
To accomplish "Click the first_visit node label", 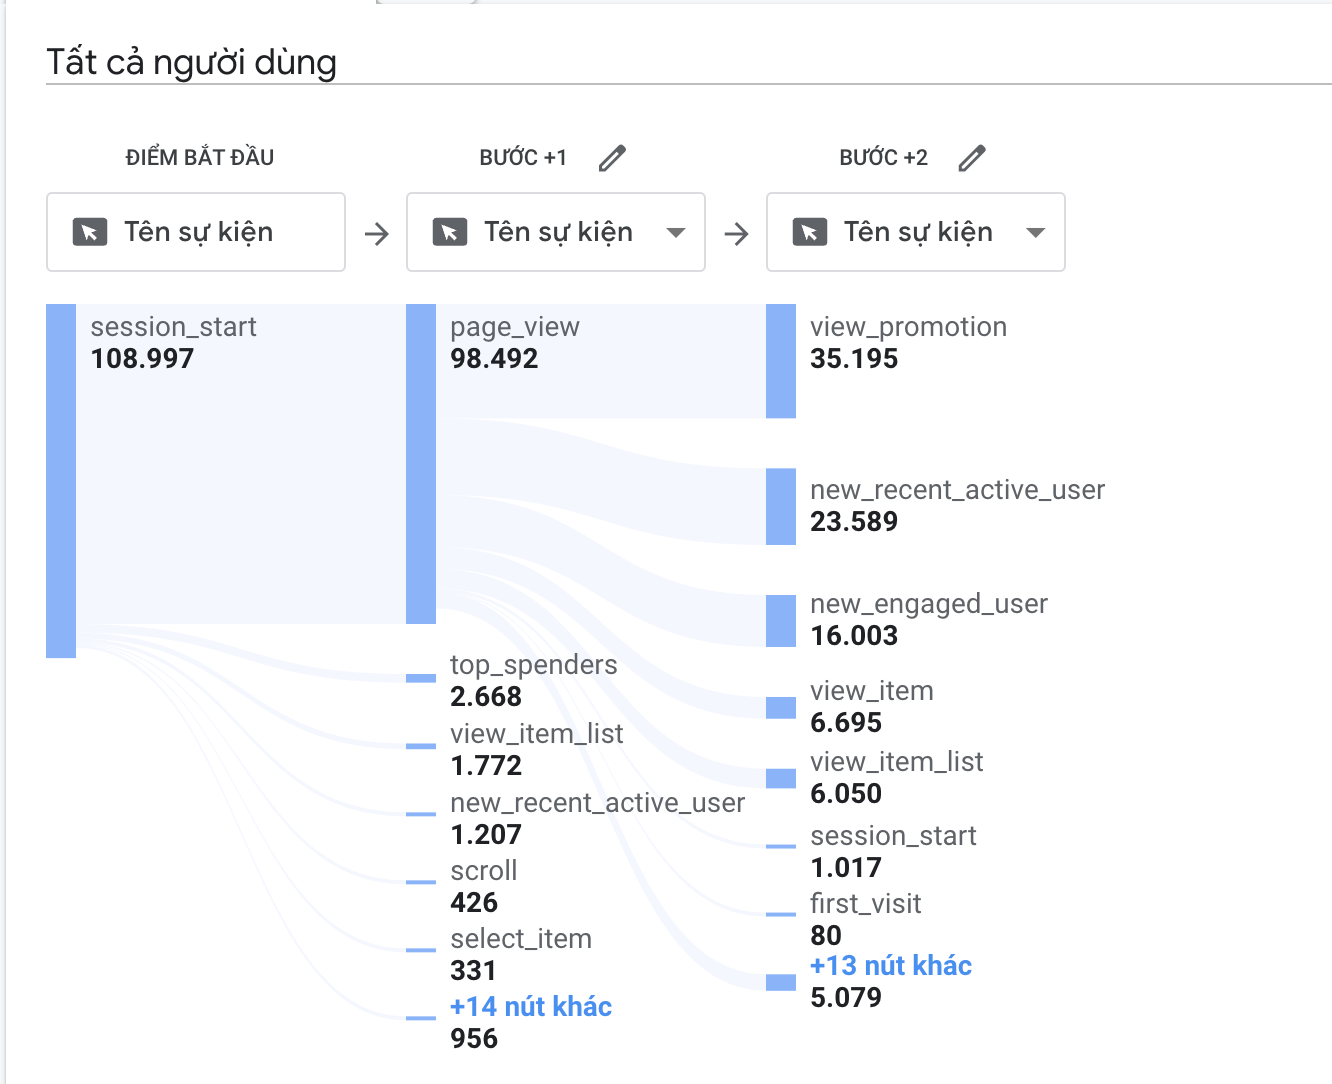I will (x=866, y=903).
